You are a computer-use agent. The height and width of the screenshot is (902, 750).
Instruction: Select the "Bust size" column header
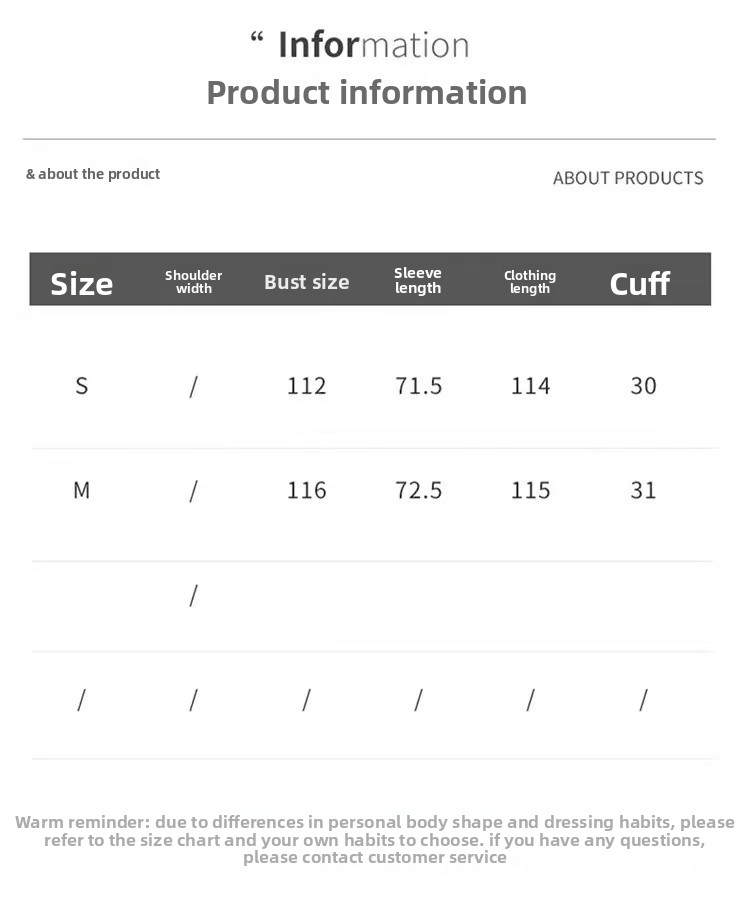307,282
